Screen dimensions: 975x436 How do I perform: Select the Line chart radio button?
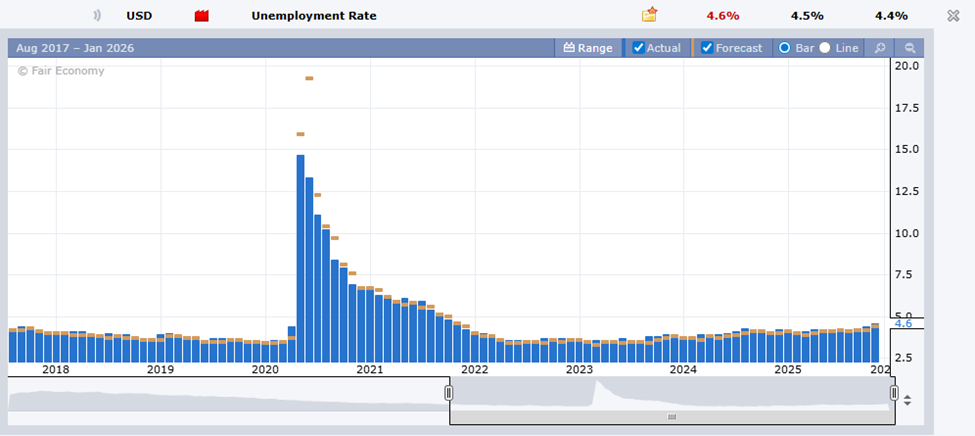pyautogui.click(x=825, y=48)
